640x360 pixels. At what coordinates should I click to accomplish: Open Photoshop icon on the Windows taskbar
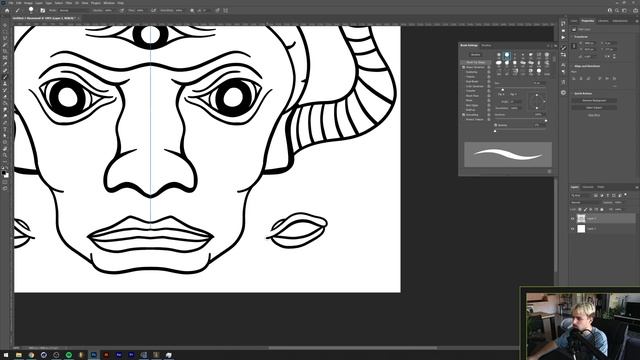pyautogui.click(x=93, y=355)
